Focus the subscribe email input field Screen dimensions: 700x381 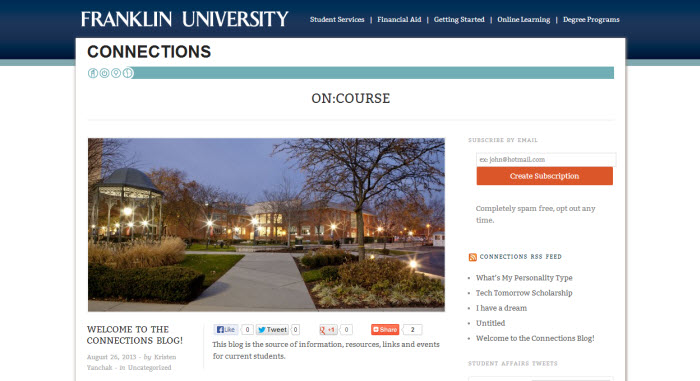pos(546,159)
